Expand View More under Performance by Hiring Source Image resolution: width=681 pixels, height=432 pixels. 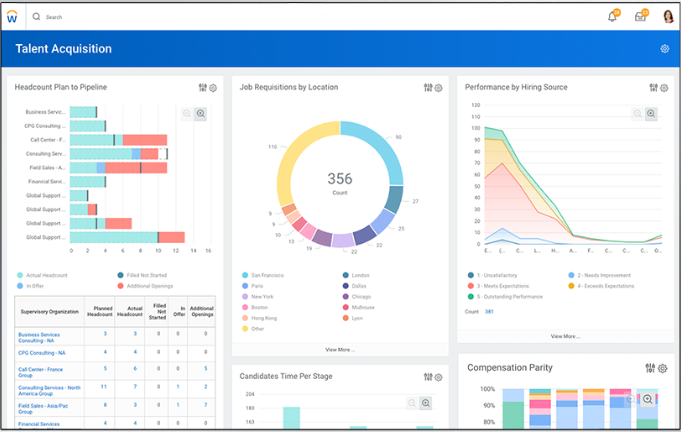(x=564, y=336)
